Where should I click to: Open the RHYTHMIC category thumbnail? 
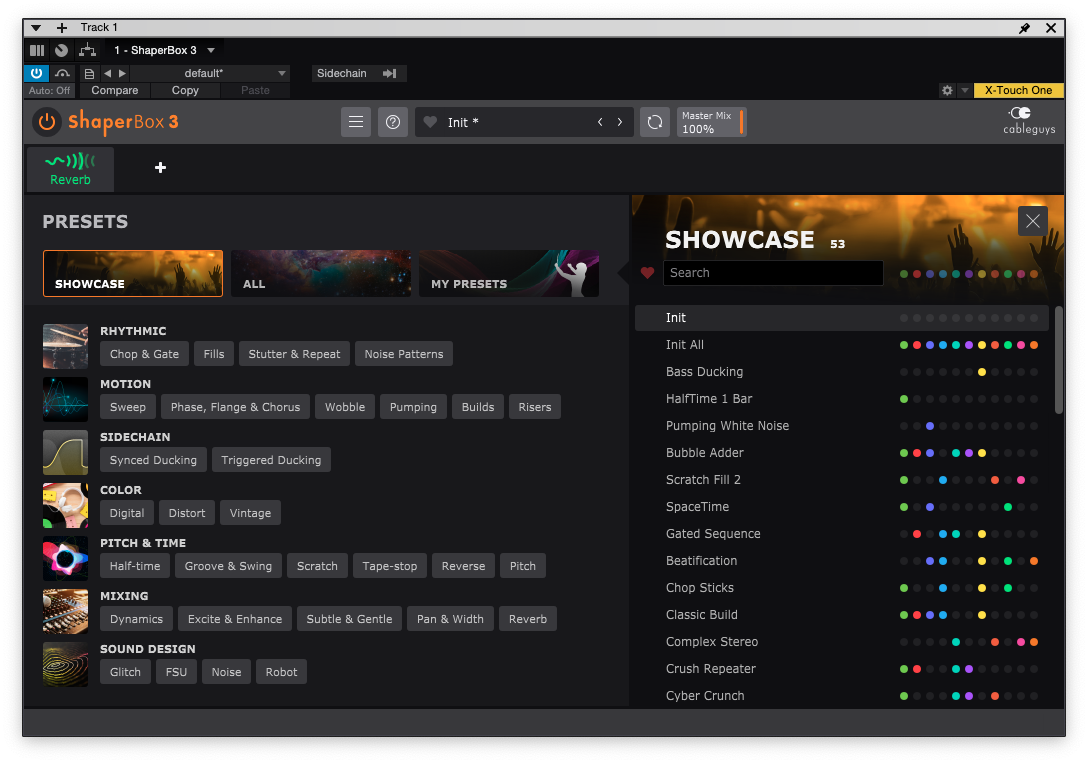click(65, 346)
